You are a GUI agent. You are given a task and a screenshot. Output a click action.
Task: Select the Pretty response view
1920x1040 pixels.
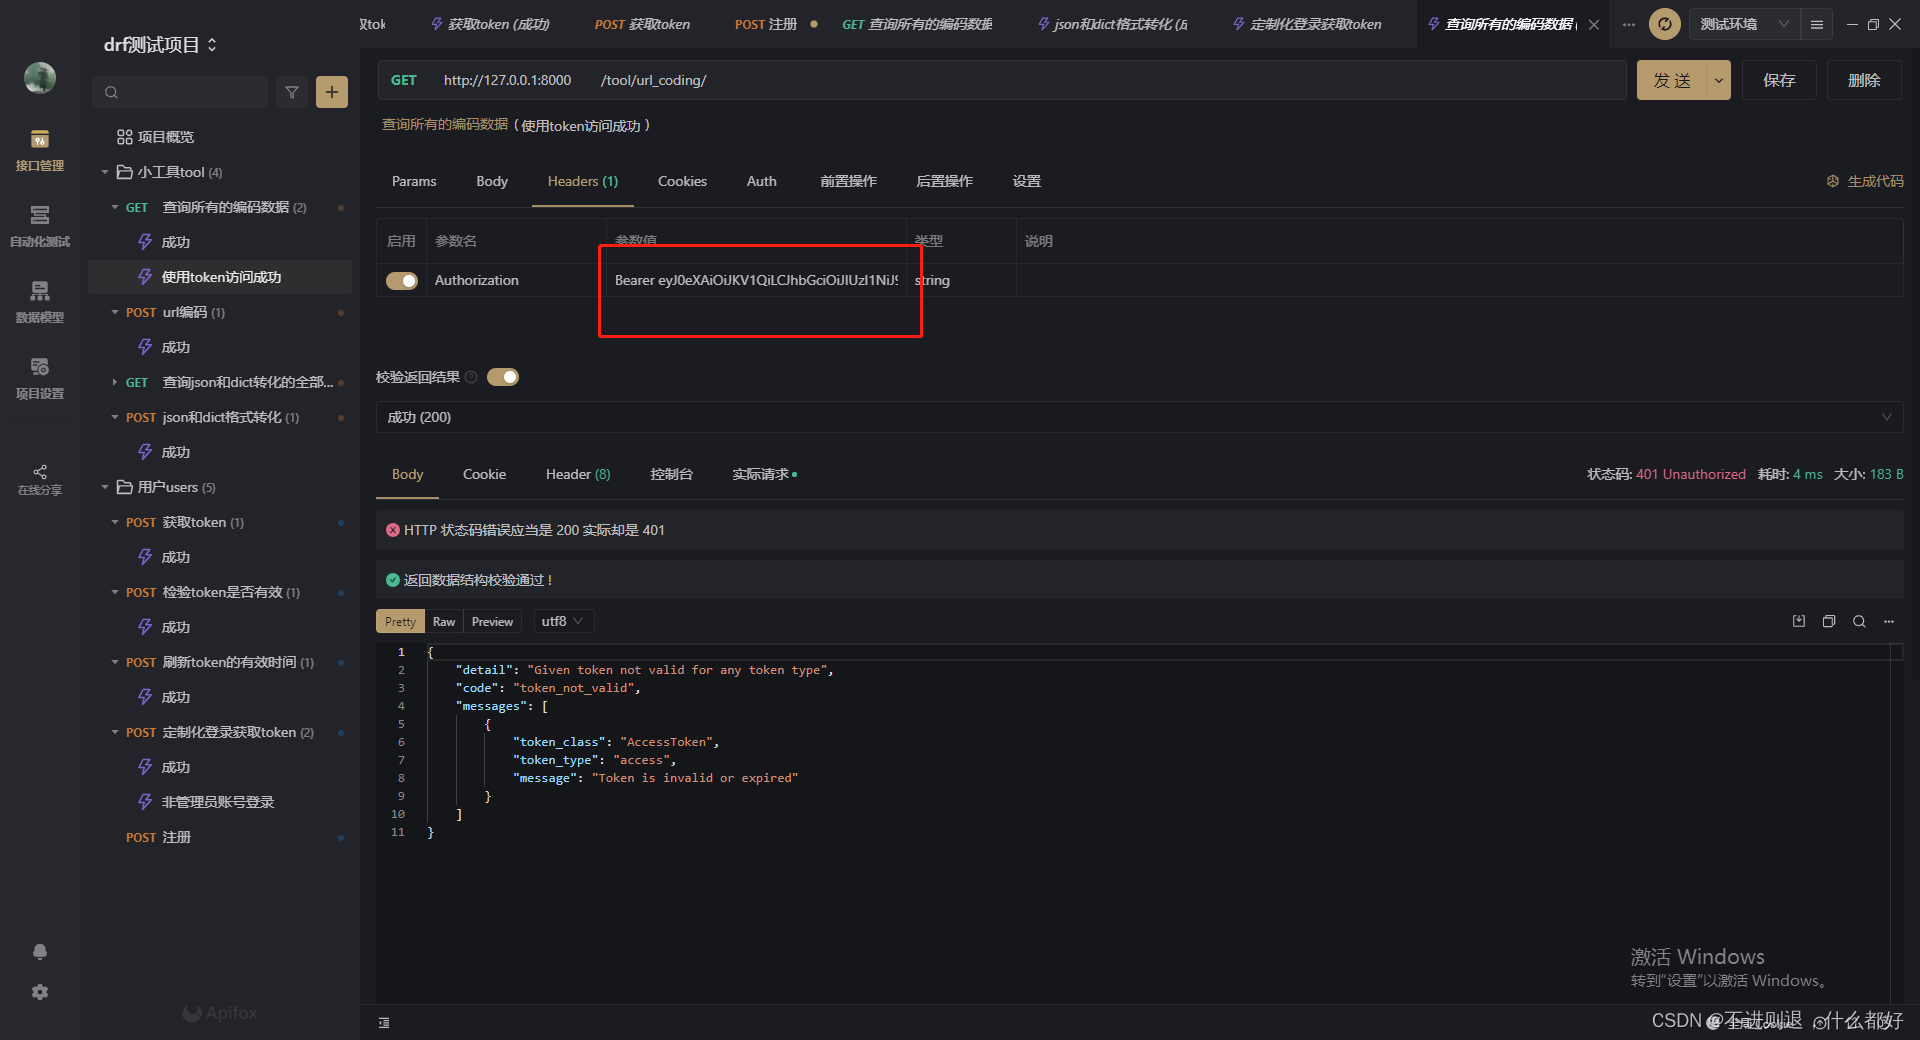(400, 621)
